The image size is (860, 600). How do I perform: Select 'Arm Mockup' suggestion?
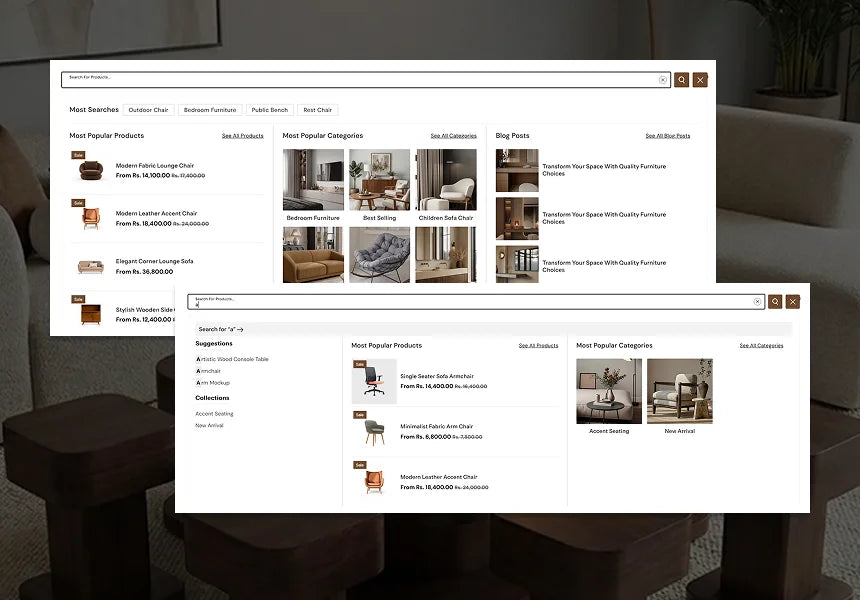(x=213, y=383)
